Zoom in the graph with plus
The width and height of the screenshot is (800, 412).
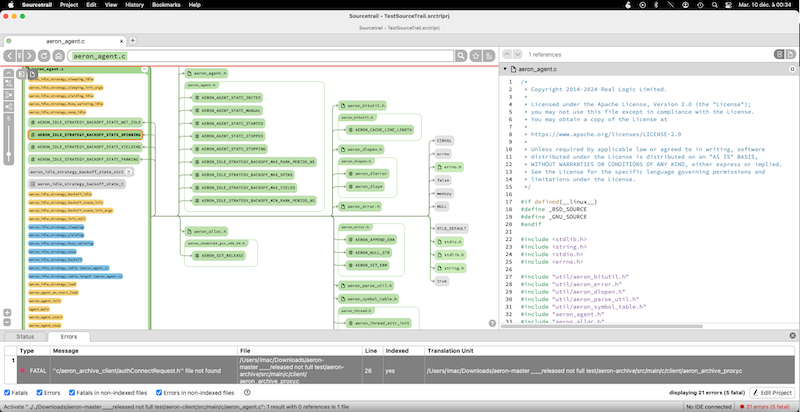point(7,313)
